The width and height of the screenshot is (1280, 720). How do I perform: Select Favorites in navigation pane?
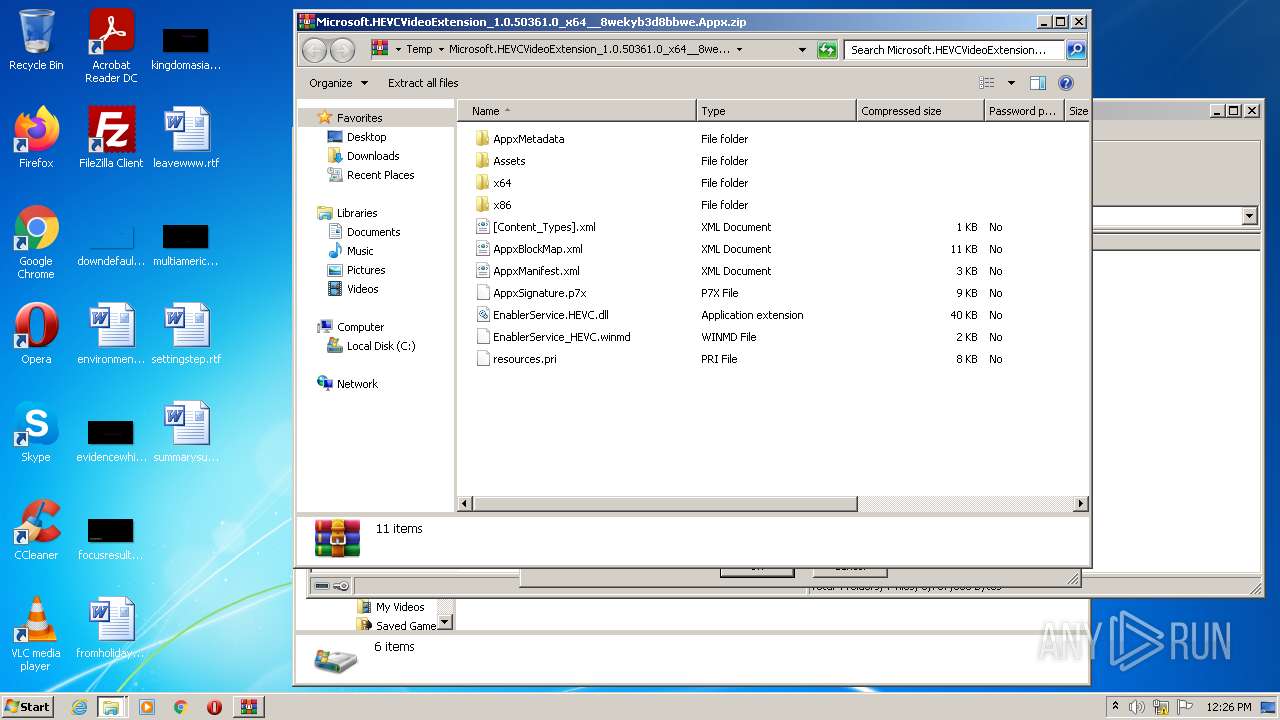pyautogui.click(x=359, y=118)
